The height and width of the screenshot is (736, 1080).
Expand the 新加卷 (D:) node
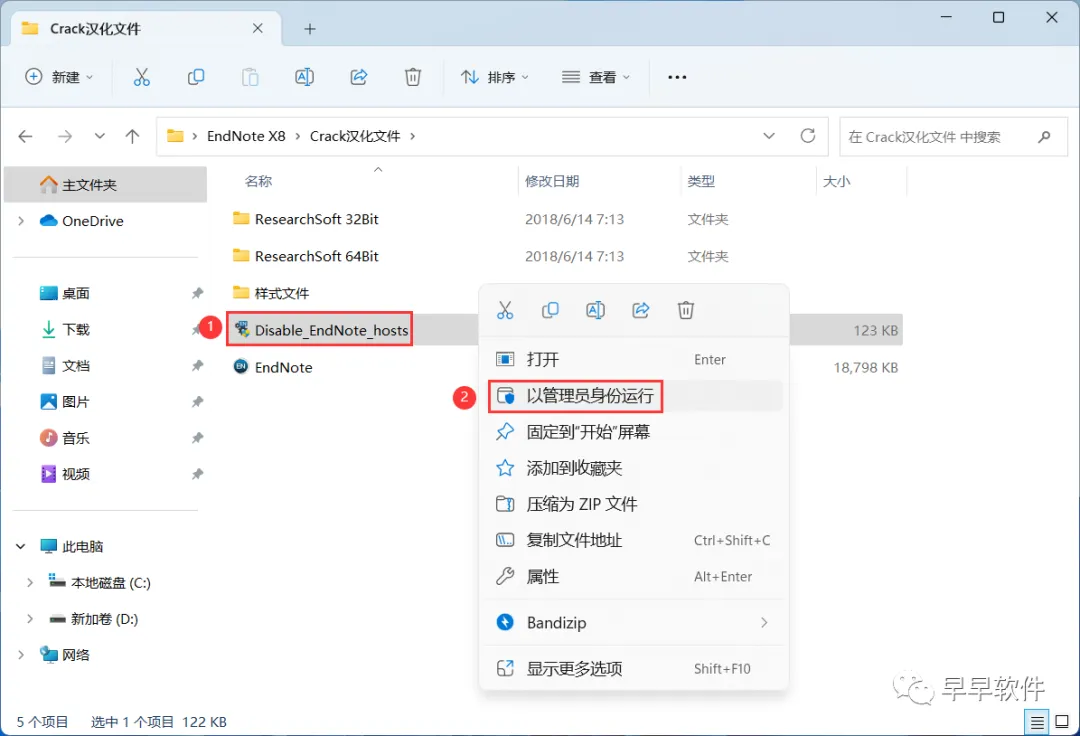click(x=30, y=619)
